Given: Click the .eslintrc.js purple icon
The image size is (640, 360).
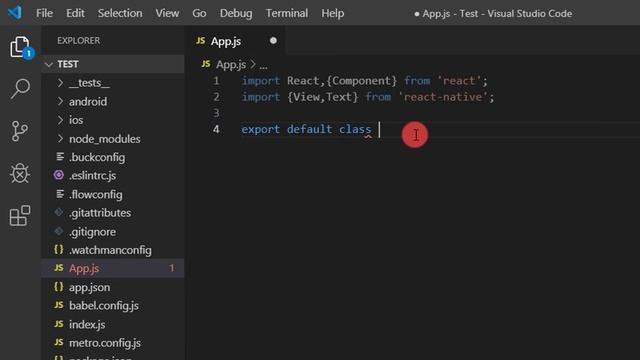Looking at the screenshot, I should [x=59, y=175].
